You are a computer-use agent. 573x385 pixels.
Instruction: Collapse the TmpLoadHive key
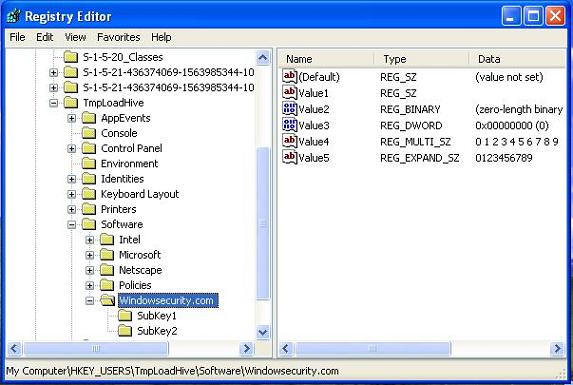53,103
